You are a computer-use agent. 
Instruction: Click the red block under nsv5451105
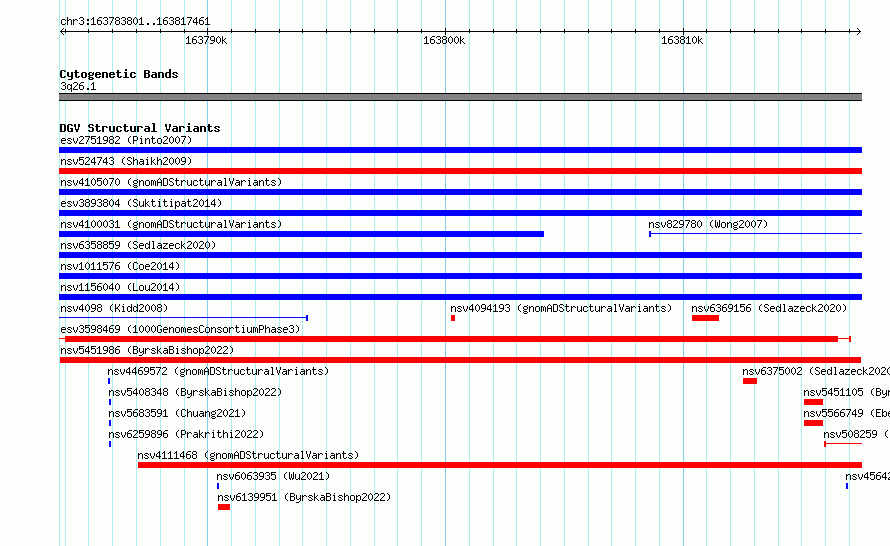pos(813,402)
